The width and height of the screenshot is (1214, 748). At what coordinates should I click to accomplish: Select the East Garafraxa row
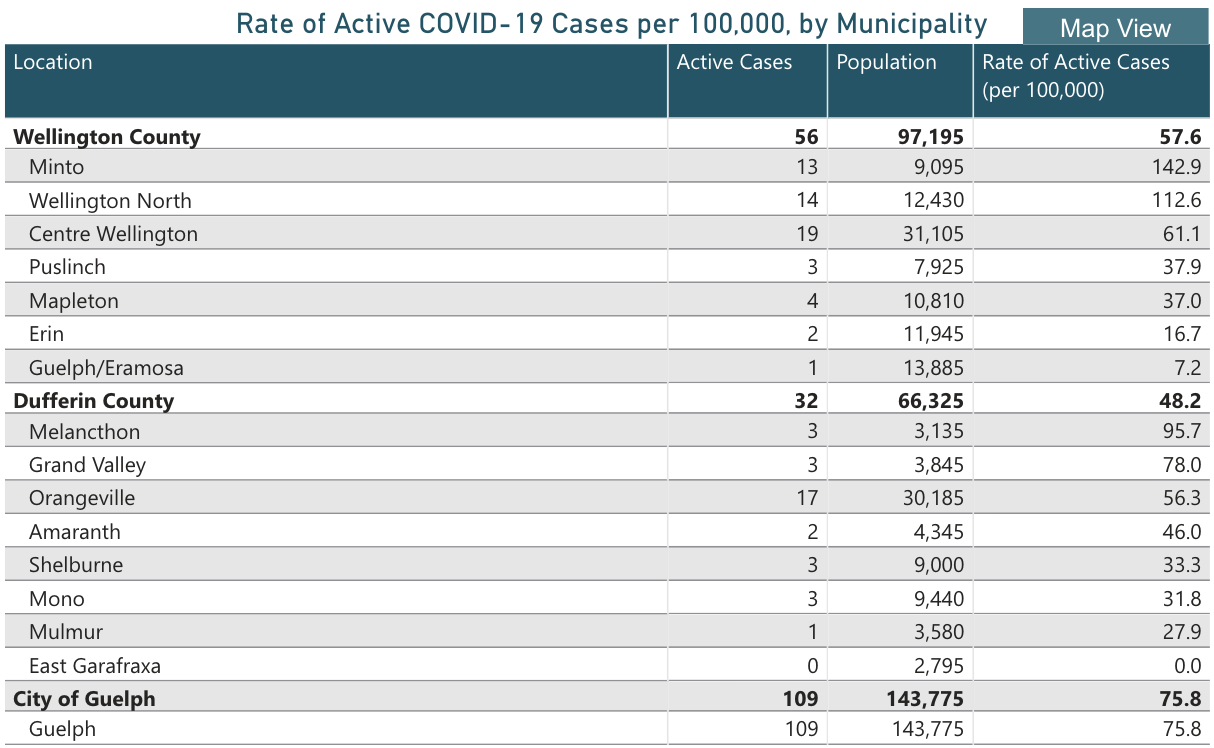click(95, 665)
